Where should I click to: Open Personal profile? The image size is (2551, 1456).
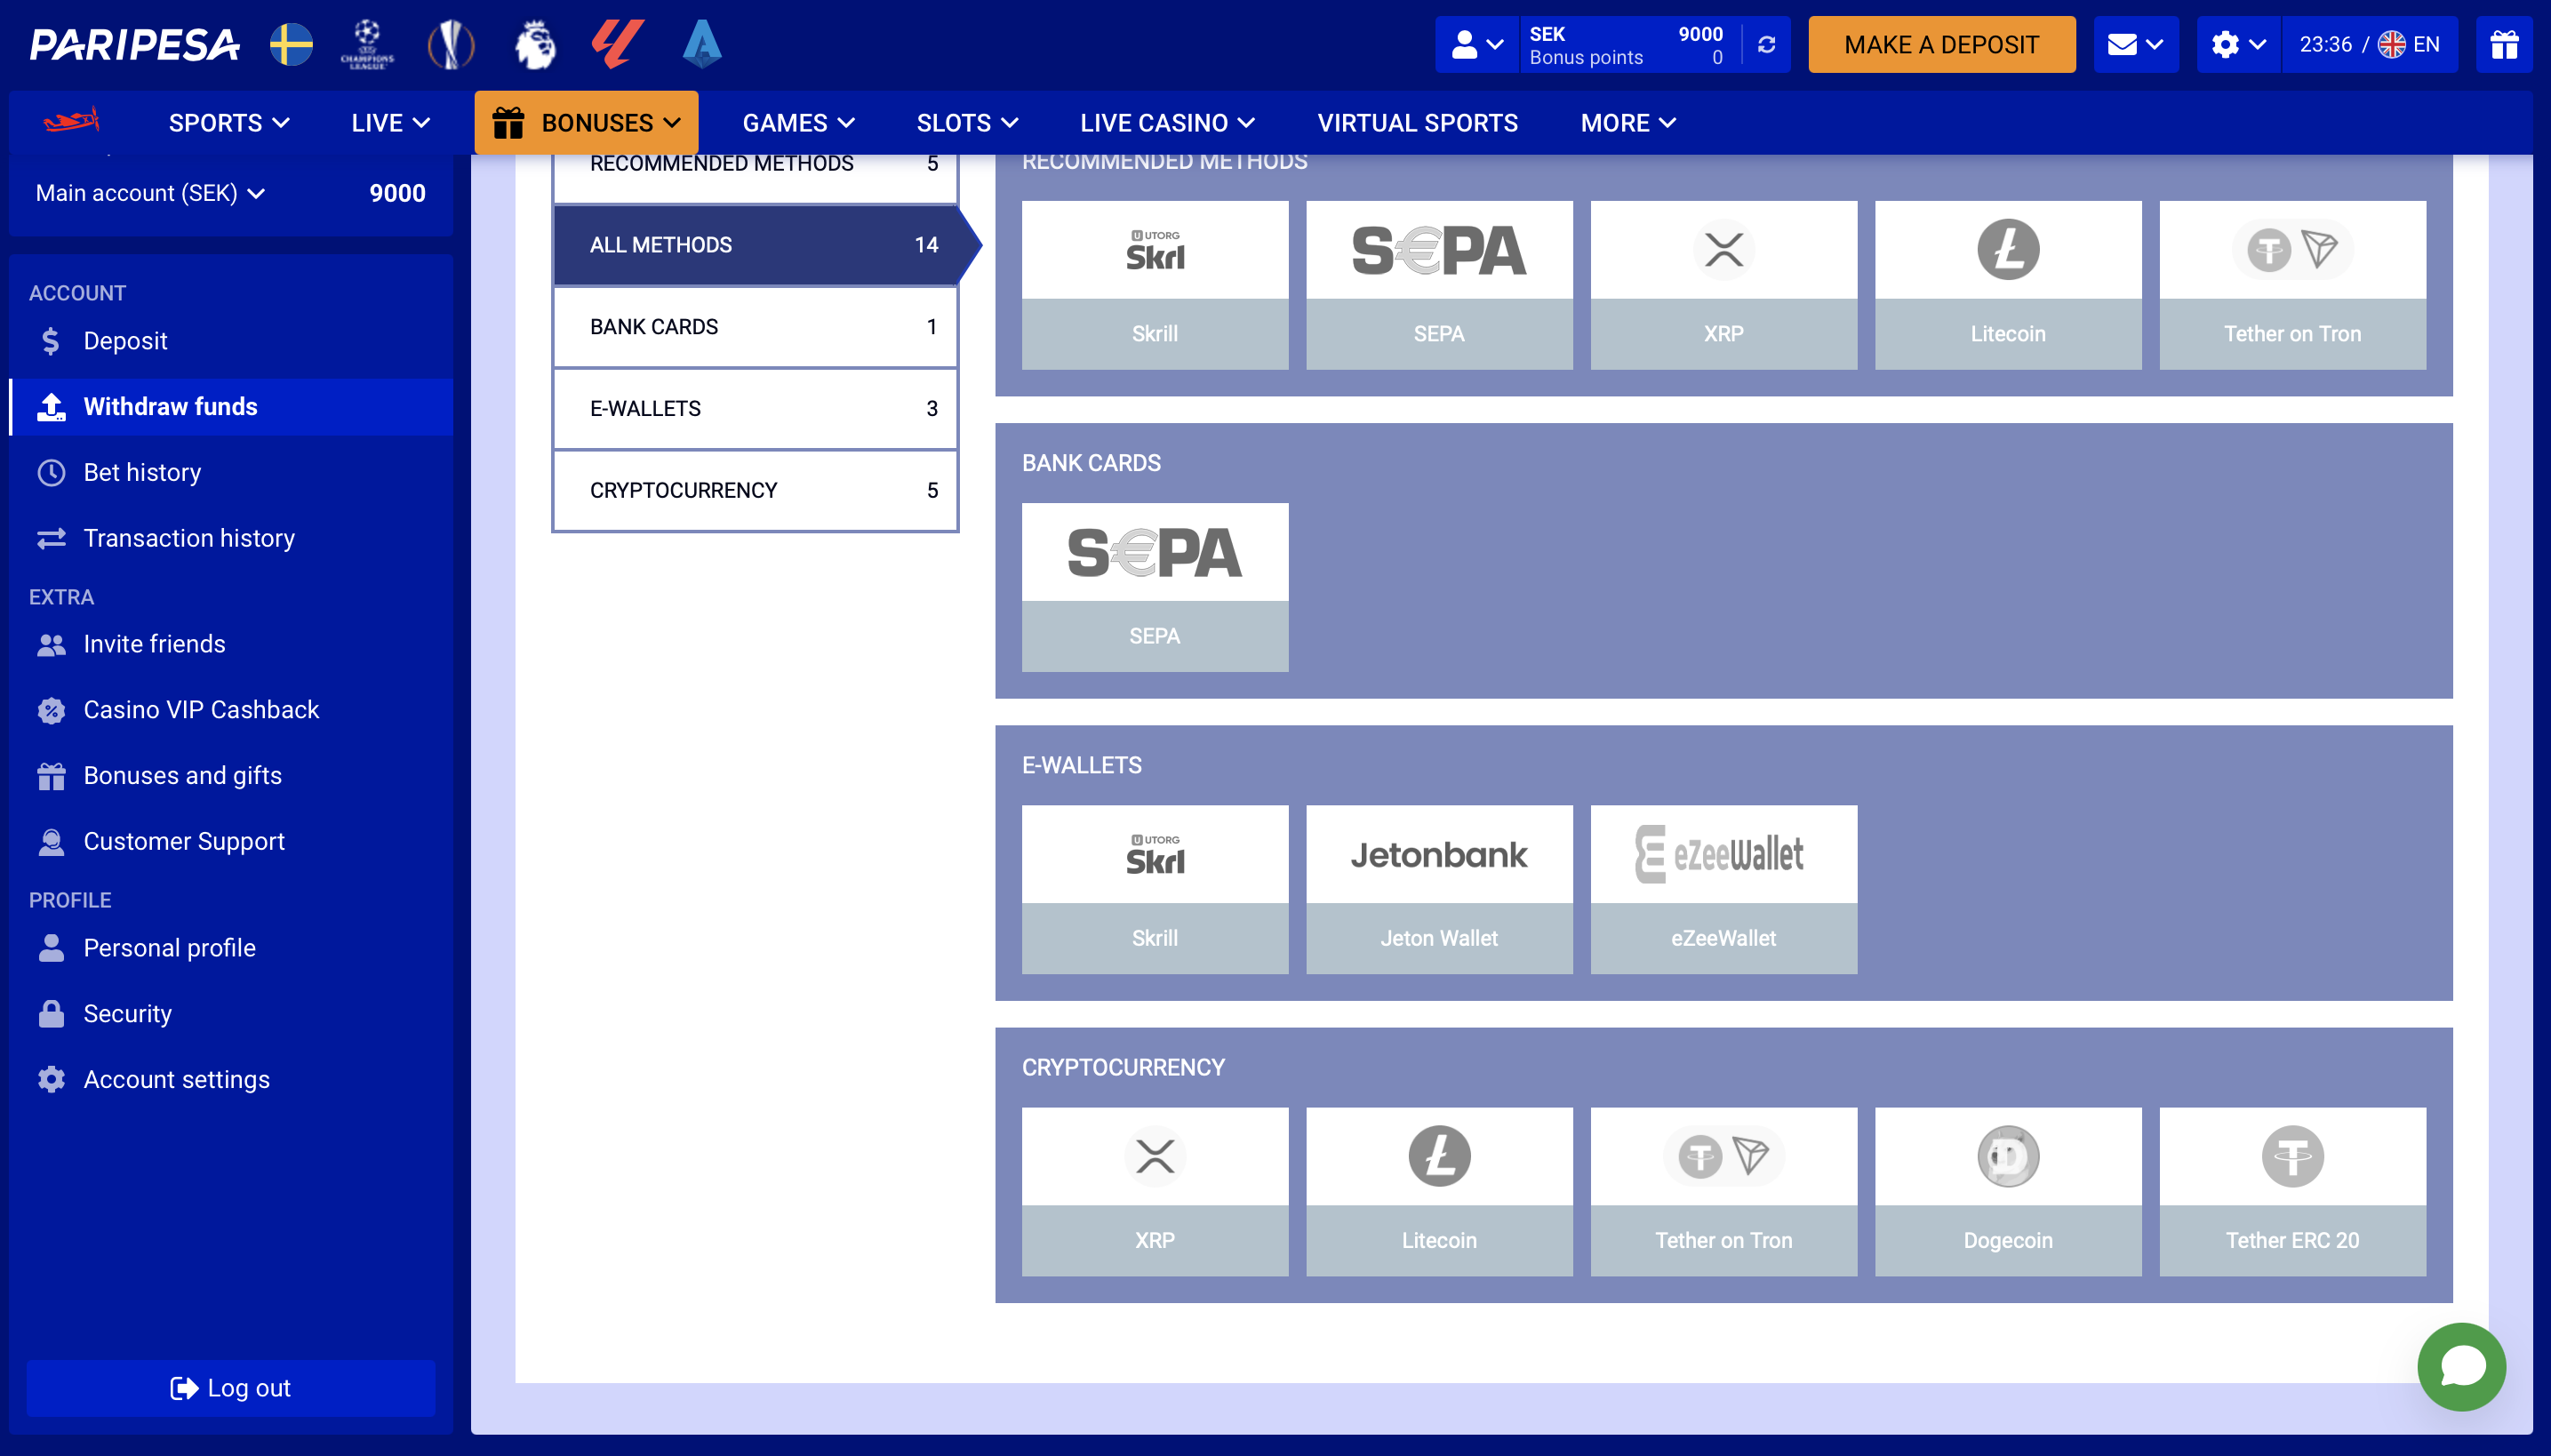click(x=231, y=949)
